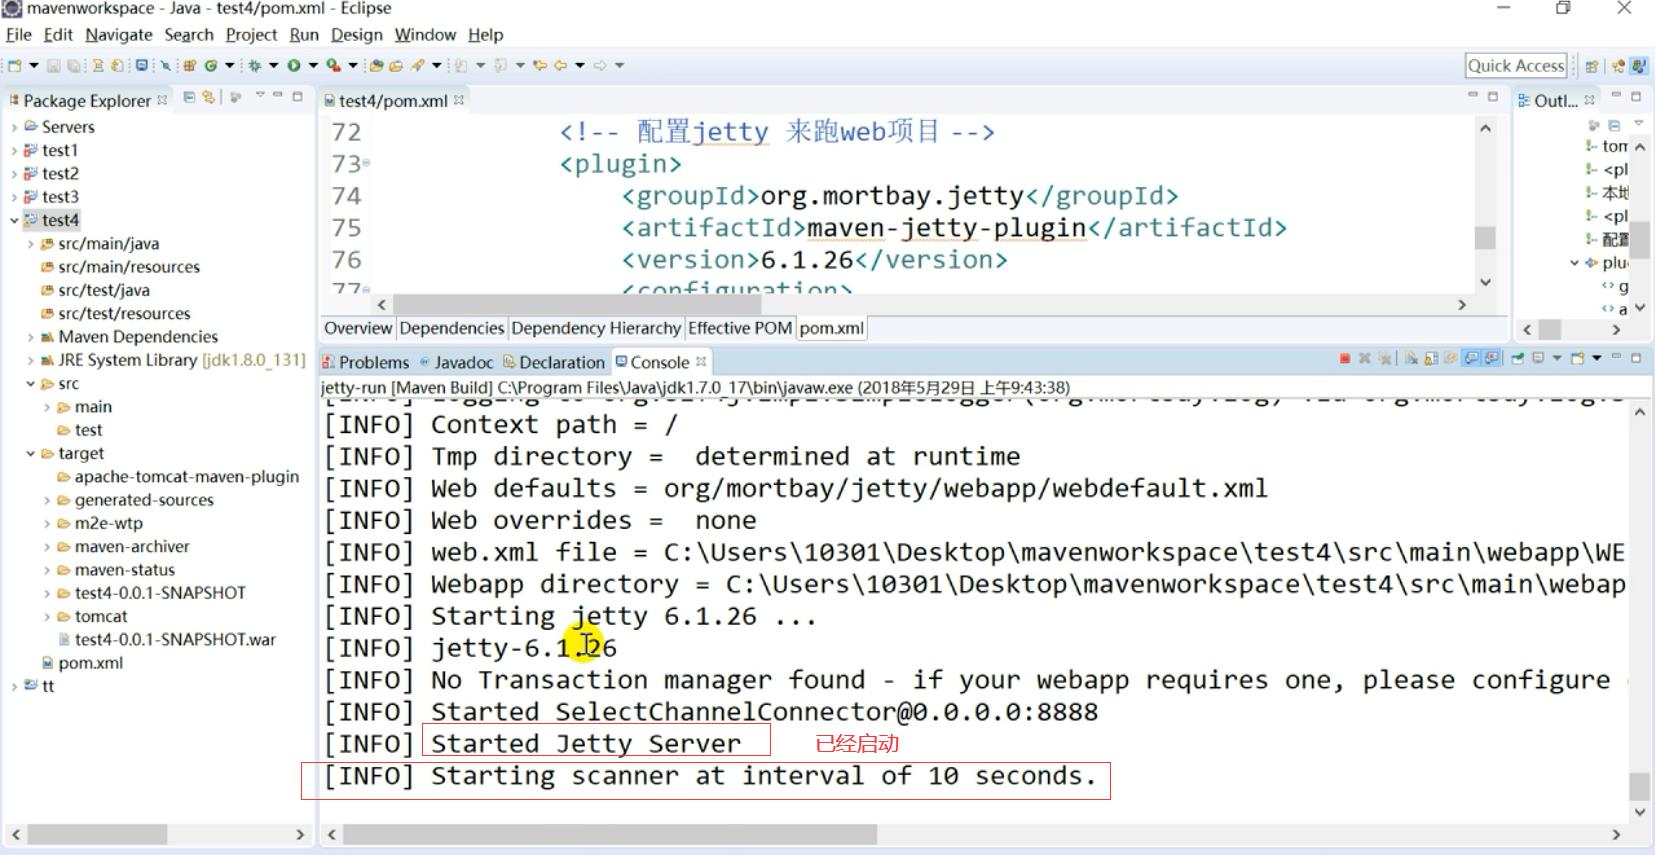Switch to the Overview tab
This screenshot has width=1655, height=855.
[358, 328]
